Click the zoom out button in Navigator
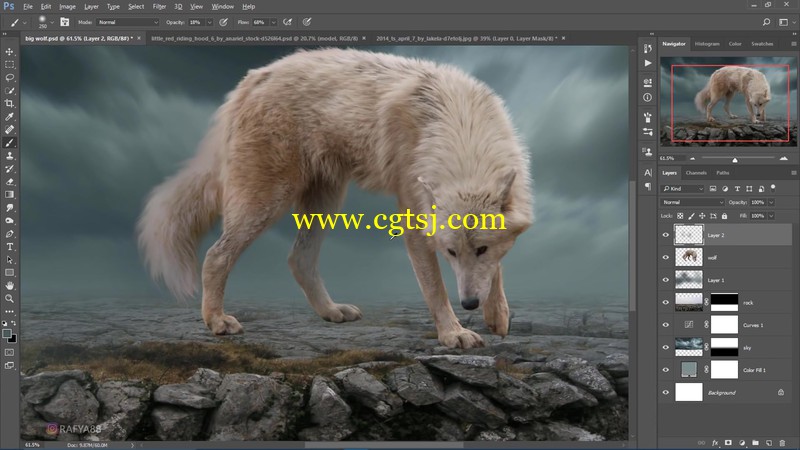This screenshot has width=800, height=450. click(x=692, y=159)
